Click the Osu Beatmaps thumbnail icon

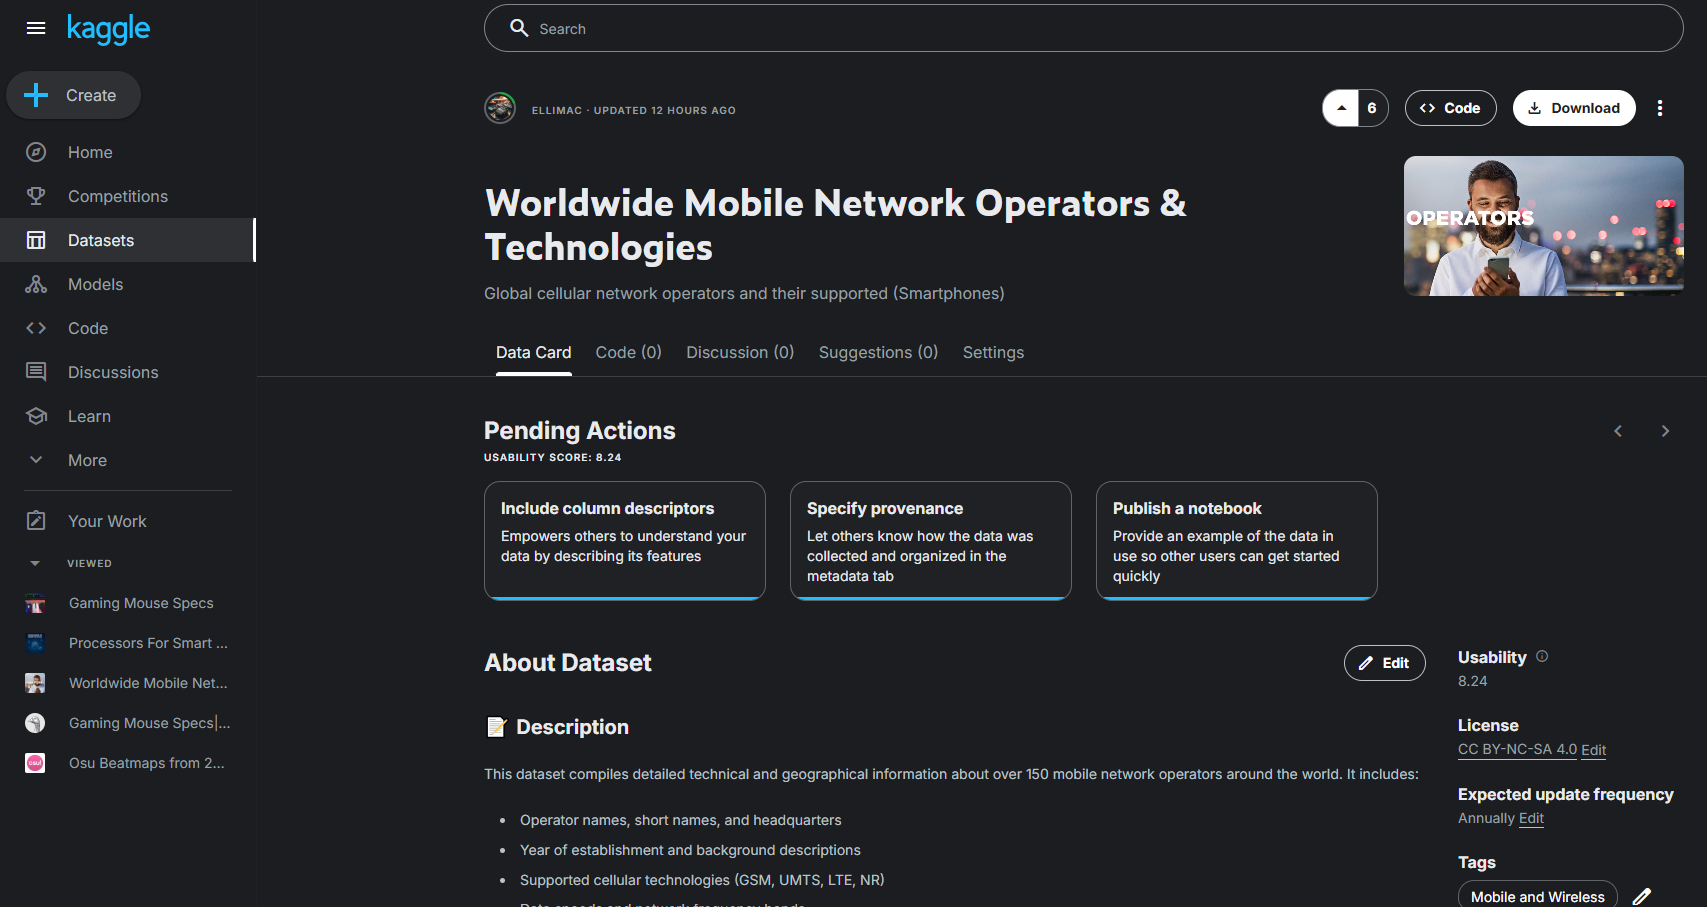tap(35, 763)
